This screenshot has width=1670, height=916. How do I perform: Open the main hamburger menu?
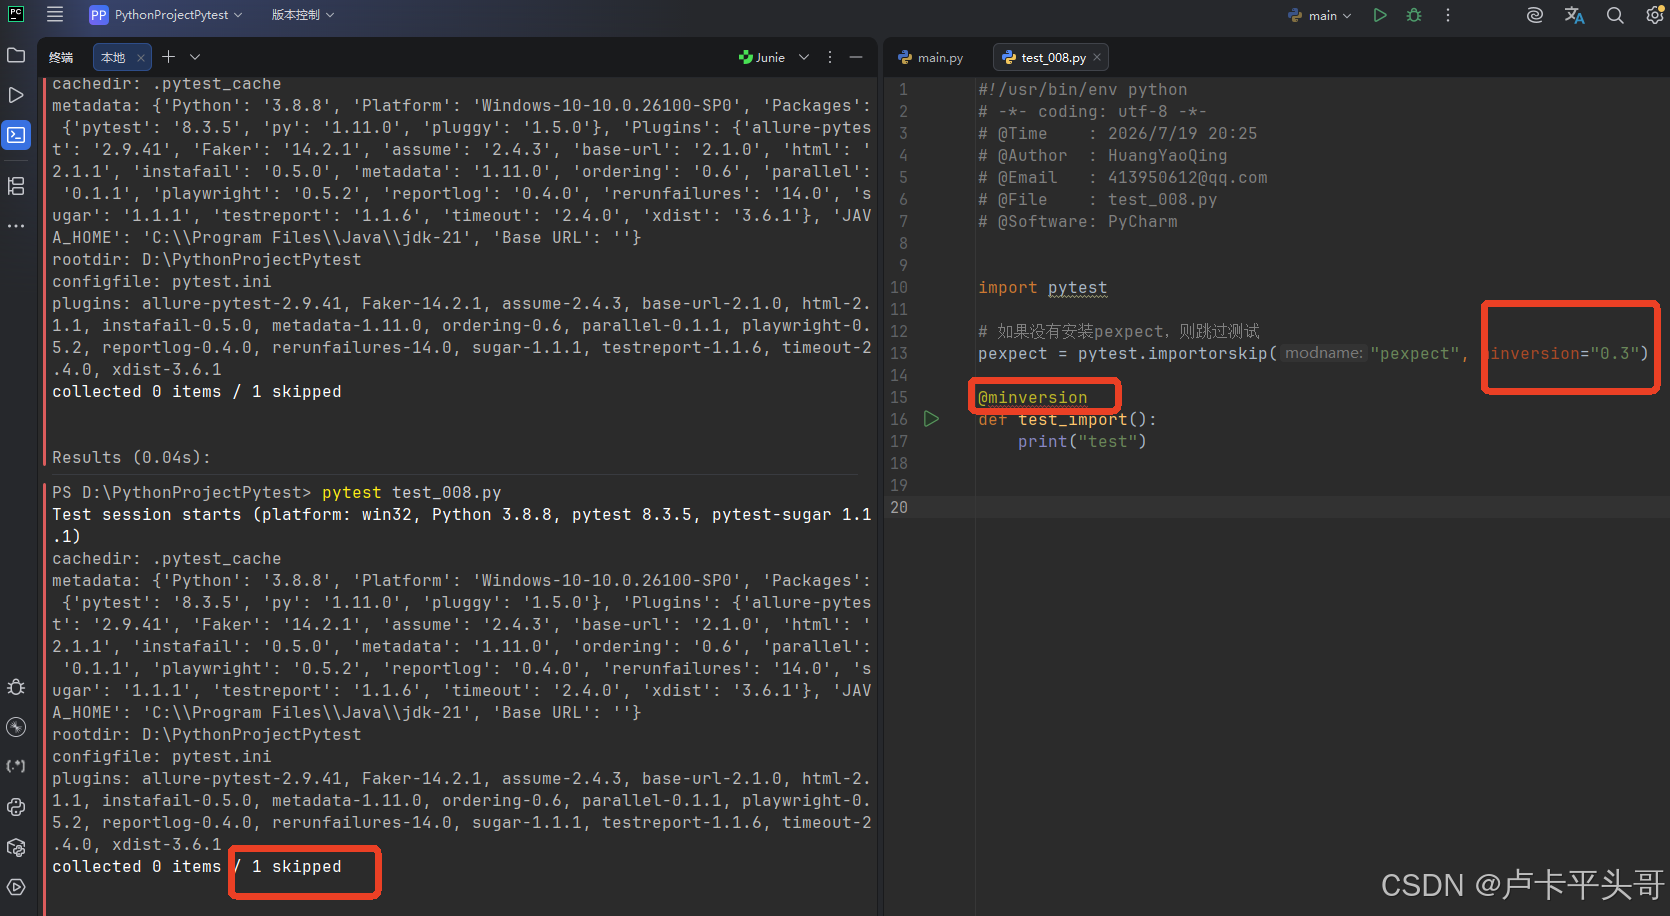point(55,15)
